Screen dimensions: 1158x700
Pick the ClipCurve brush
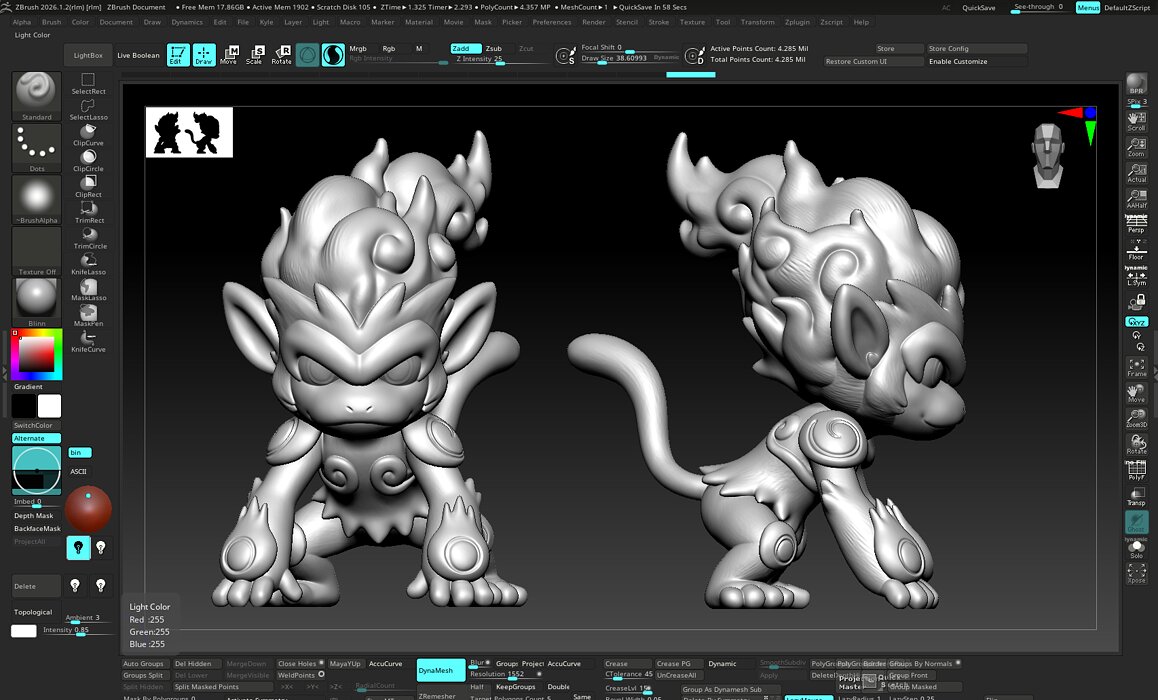point(88,135)
